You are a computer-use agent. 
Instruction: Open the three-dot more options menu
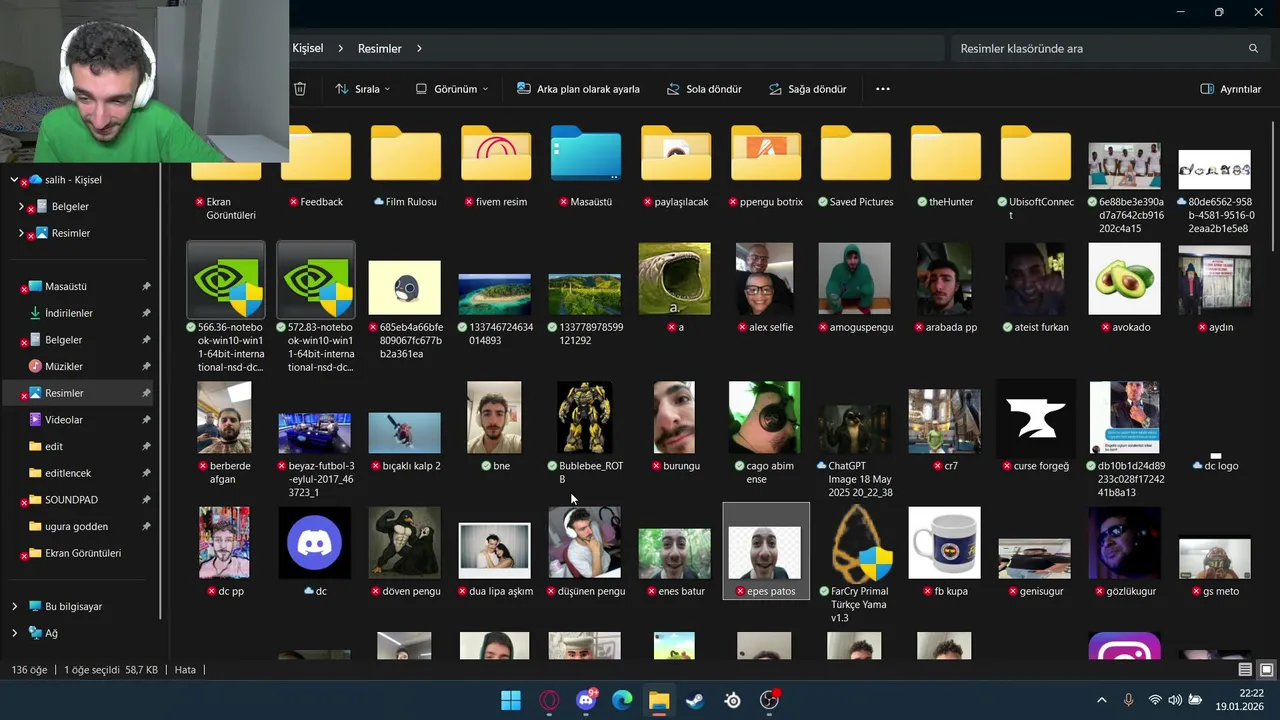tap(883, 89)
